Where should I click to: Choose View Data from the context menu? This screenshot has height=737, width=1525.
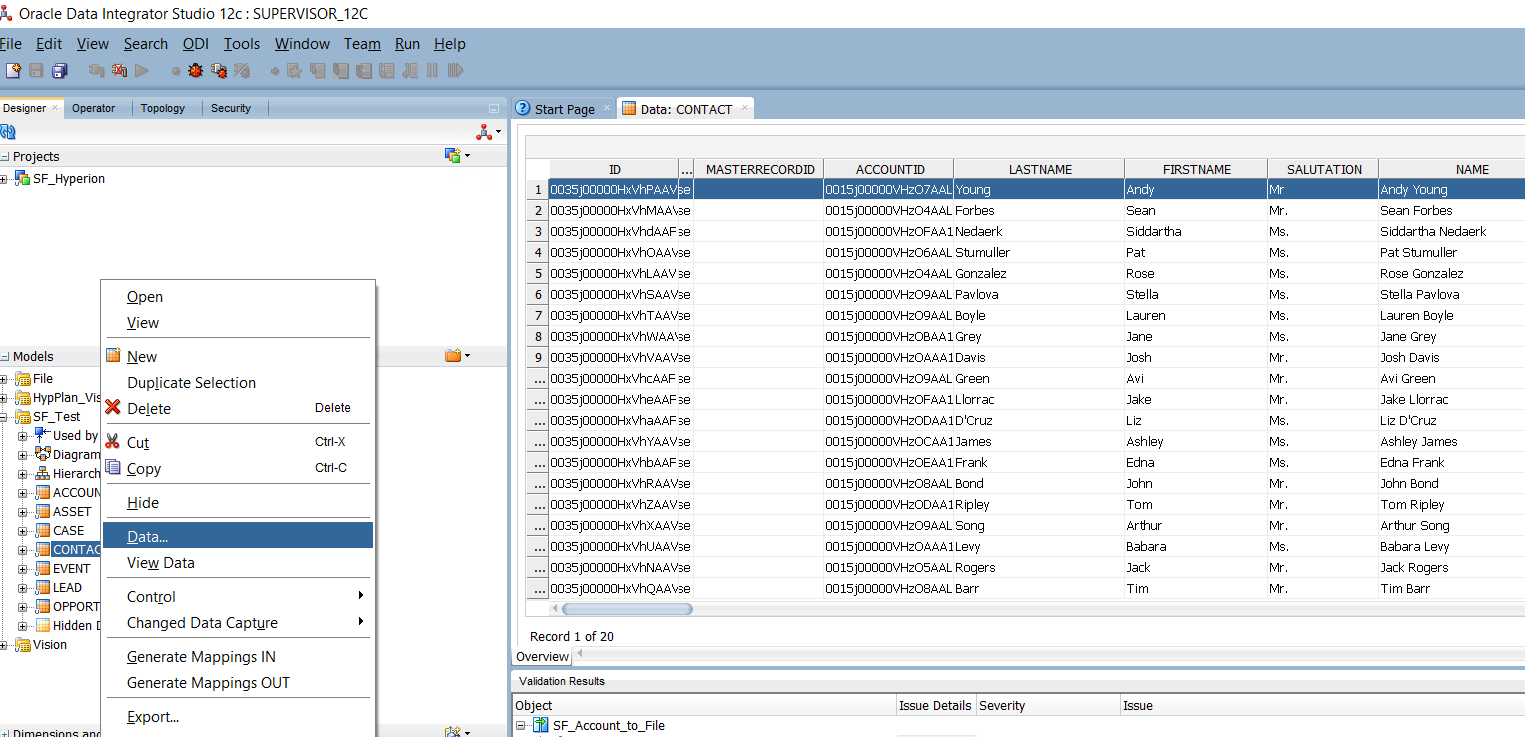[x=238, y=563]
